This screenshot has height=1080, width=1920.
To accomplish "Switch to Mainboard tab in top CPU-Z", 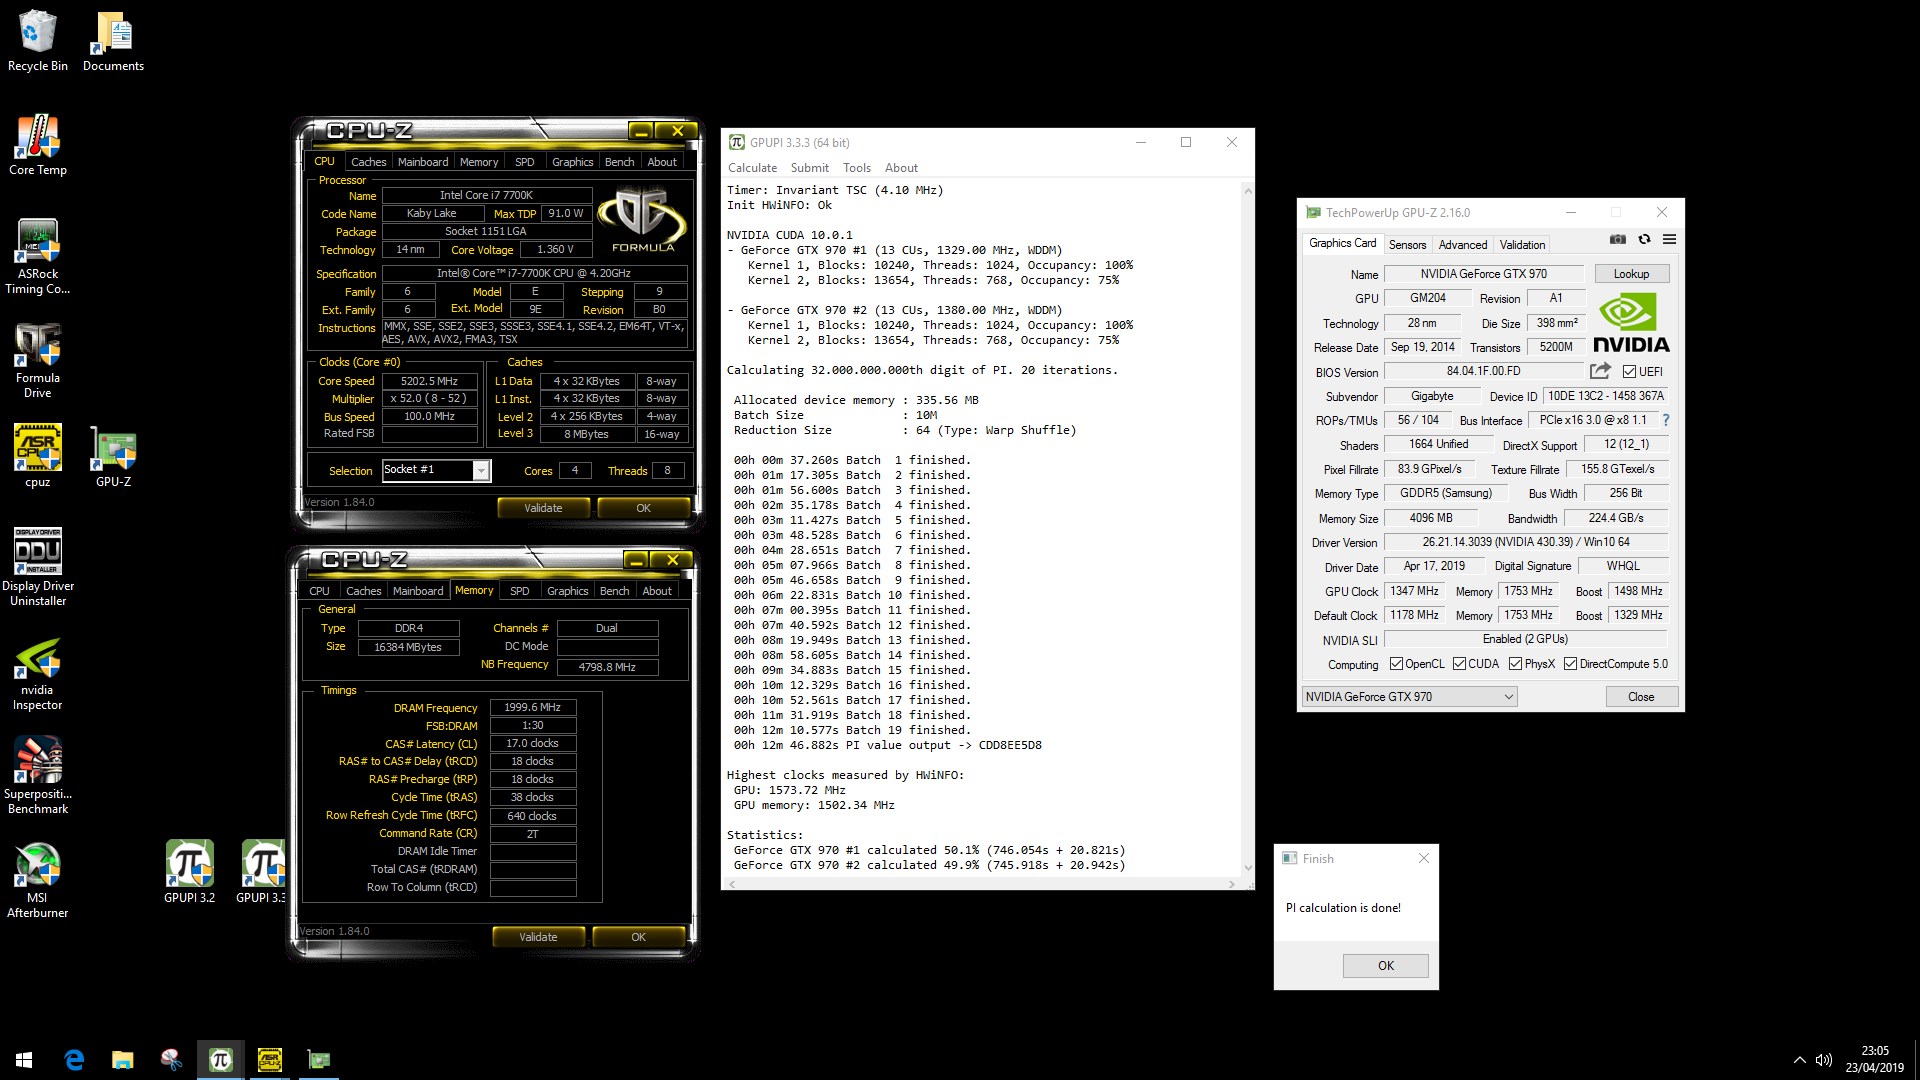I will [x=423, y=162].
